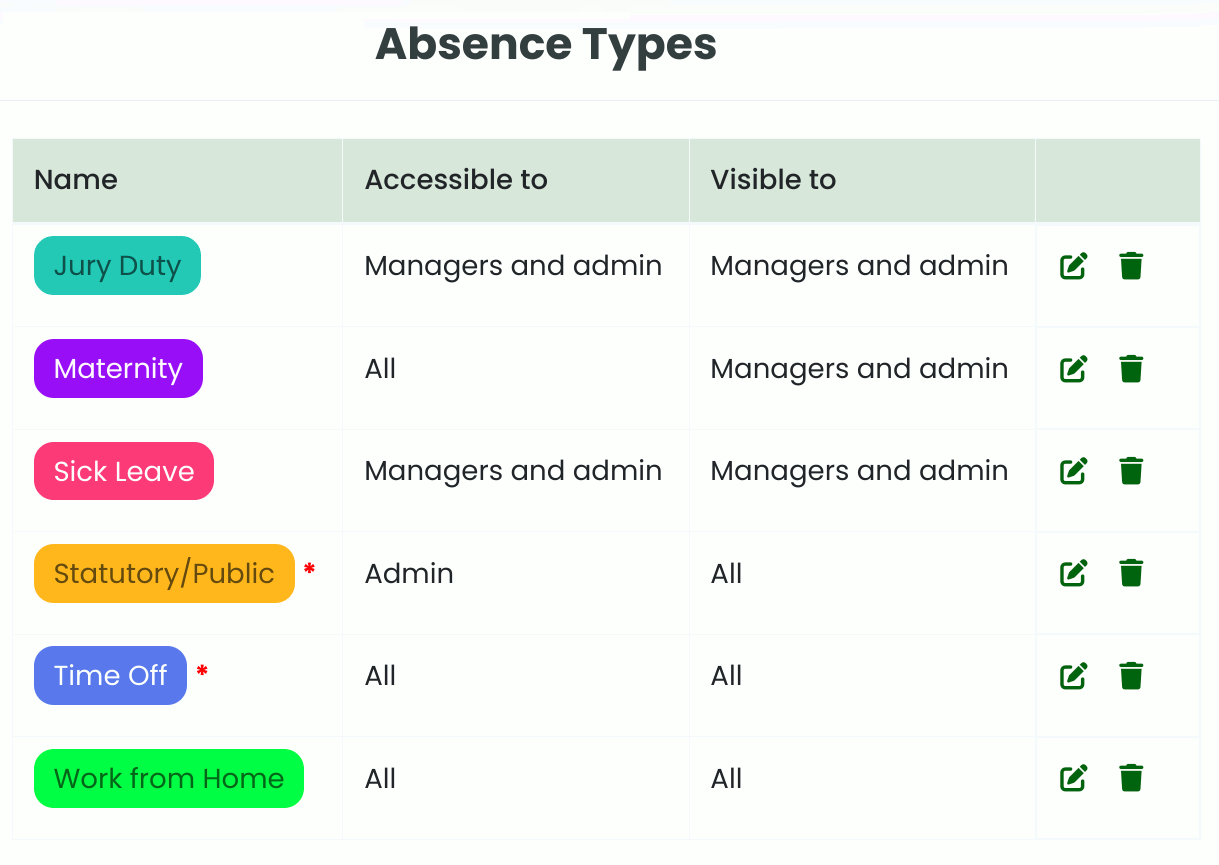Delete the Maternity absence type

click(1131, 368)
